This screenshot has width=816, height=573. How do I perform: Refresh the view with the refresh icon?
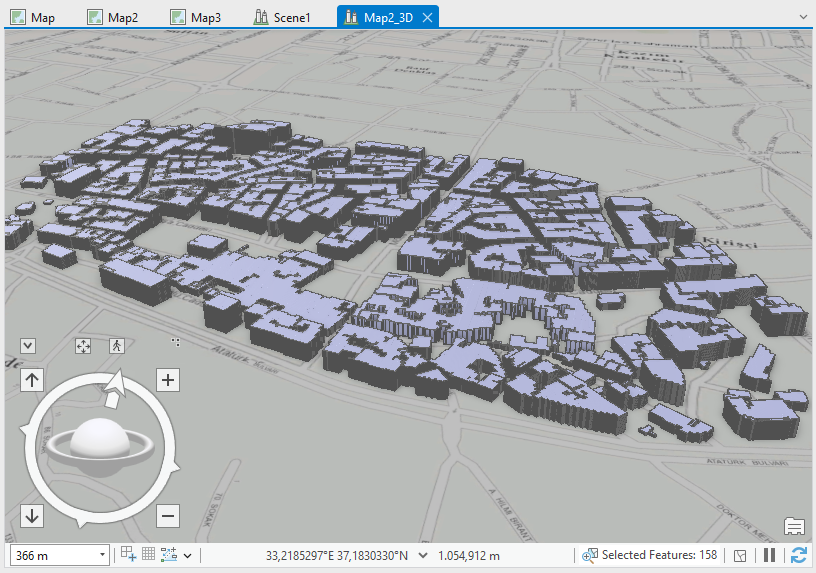coord(798,555)
